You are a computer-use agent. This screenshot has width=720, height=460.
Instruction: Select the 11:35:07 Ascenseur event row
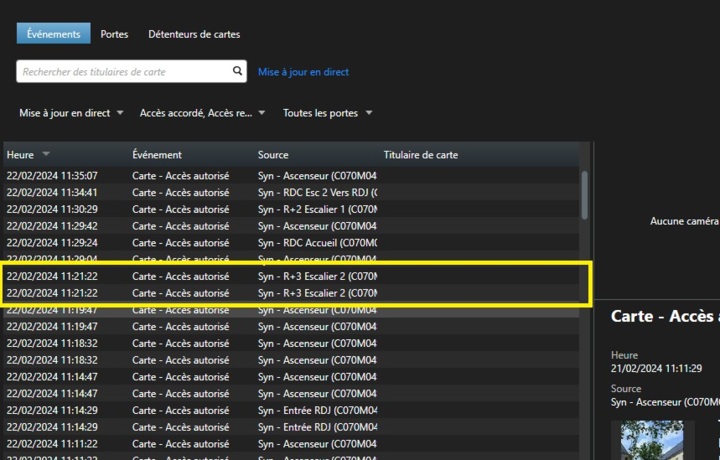[190, 176]
